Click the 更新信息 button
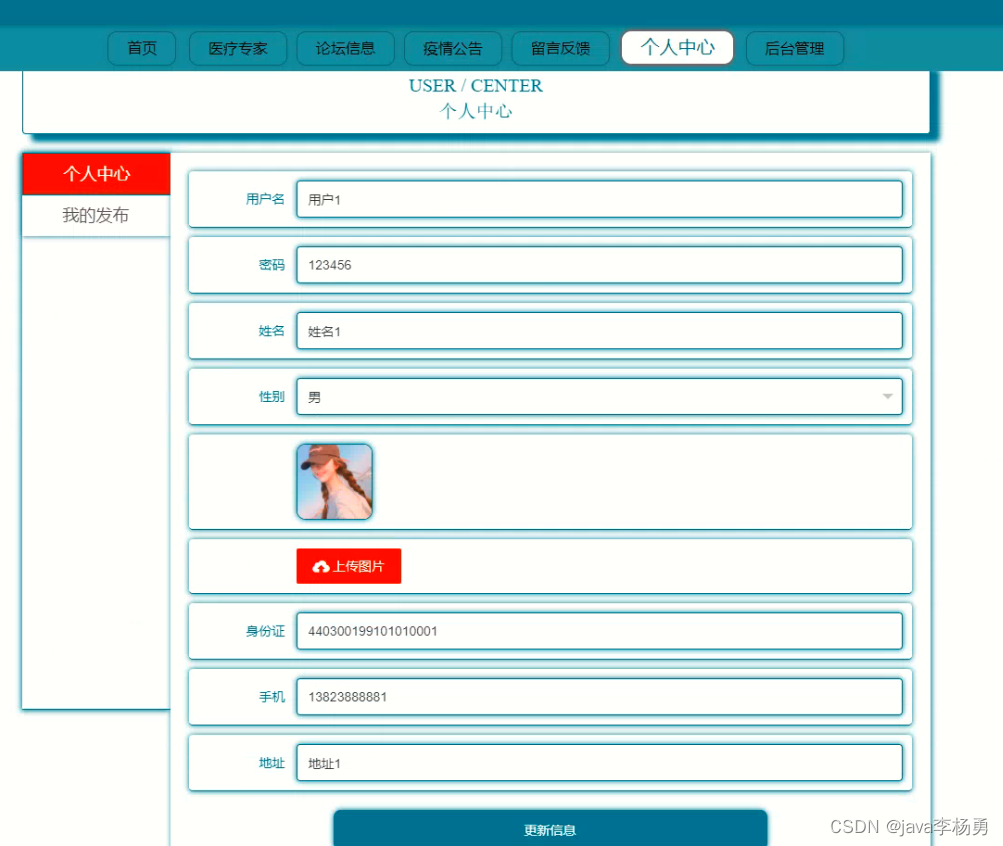1003x846 pixels. (550, 829)
